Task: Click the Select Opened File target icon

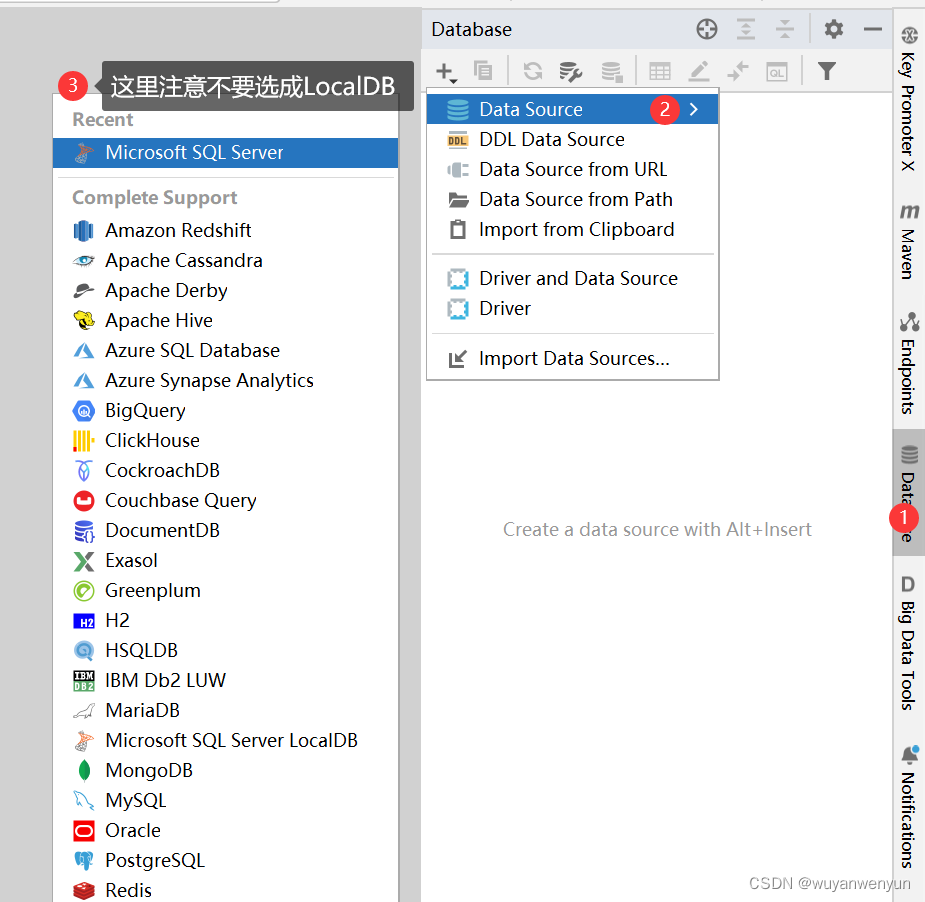Action: pyautogui.click(x=707, y=29)
